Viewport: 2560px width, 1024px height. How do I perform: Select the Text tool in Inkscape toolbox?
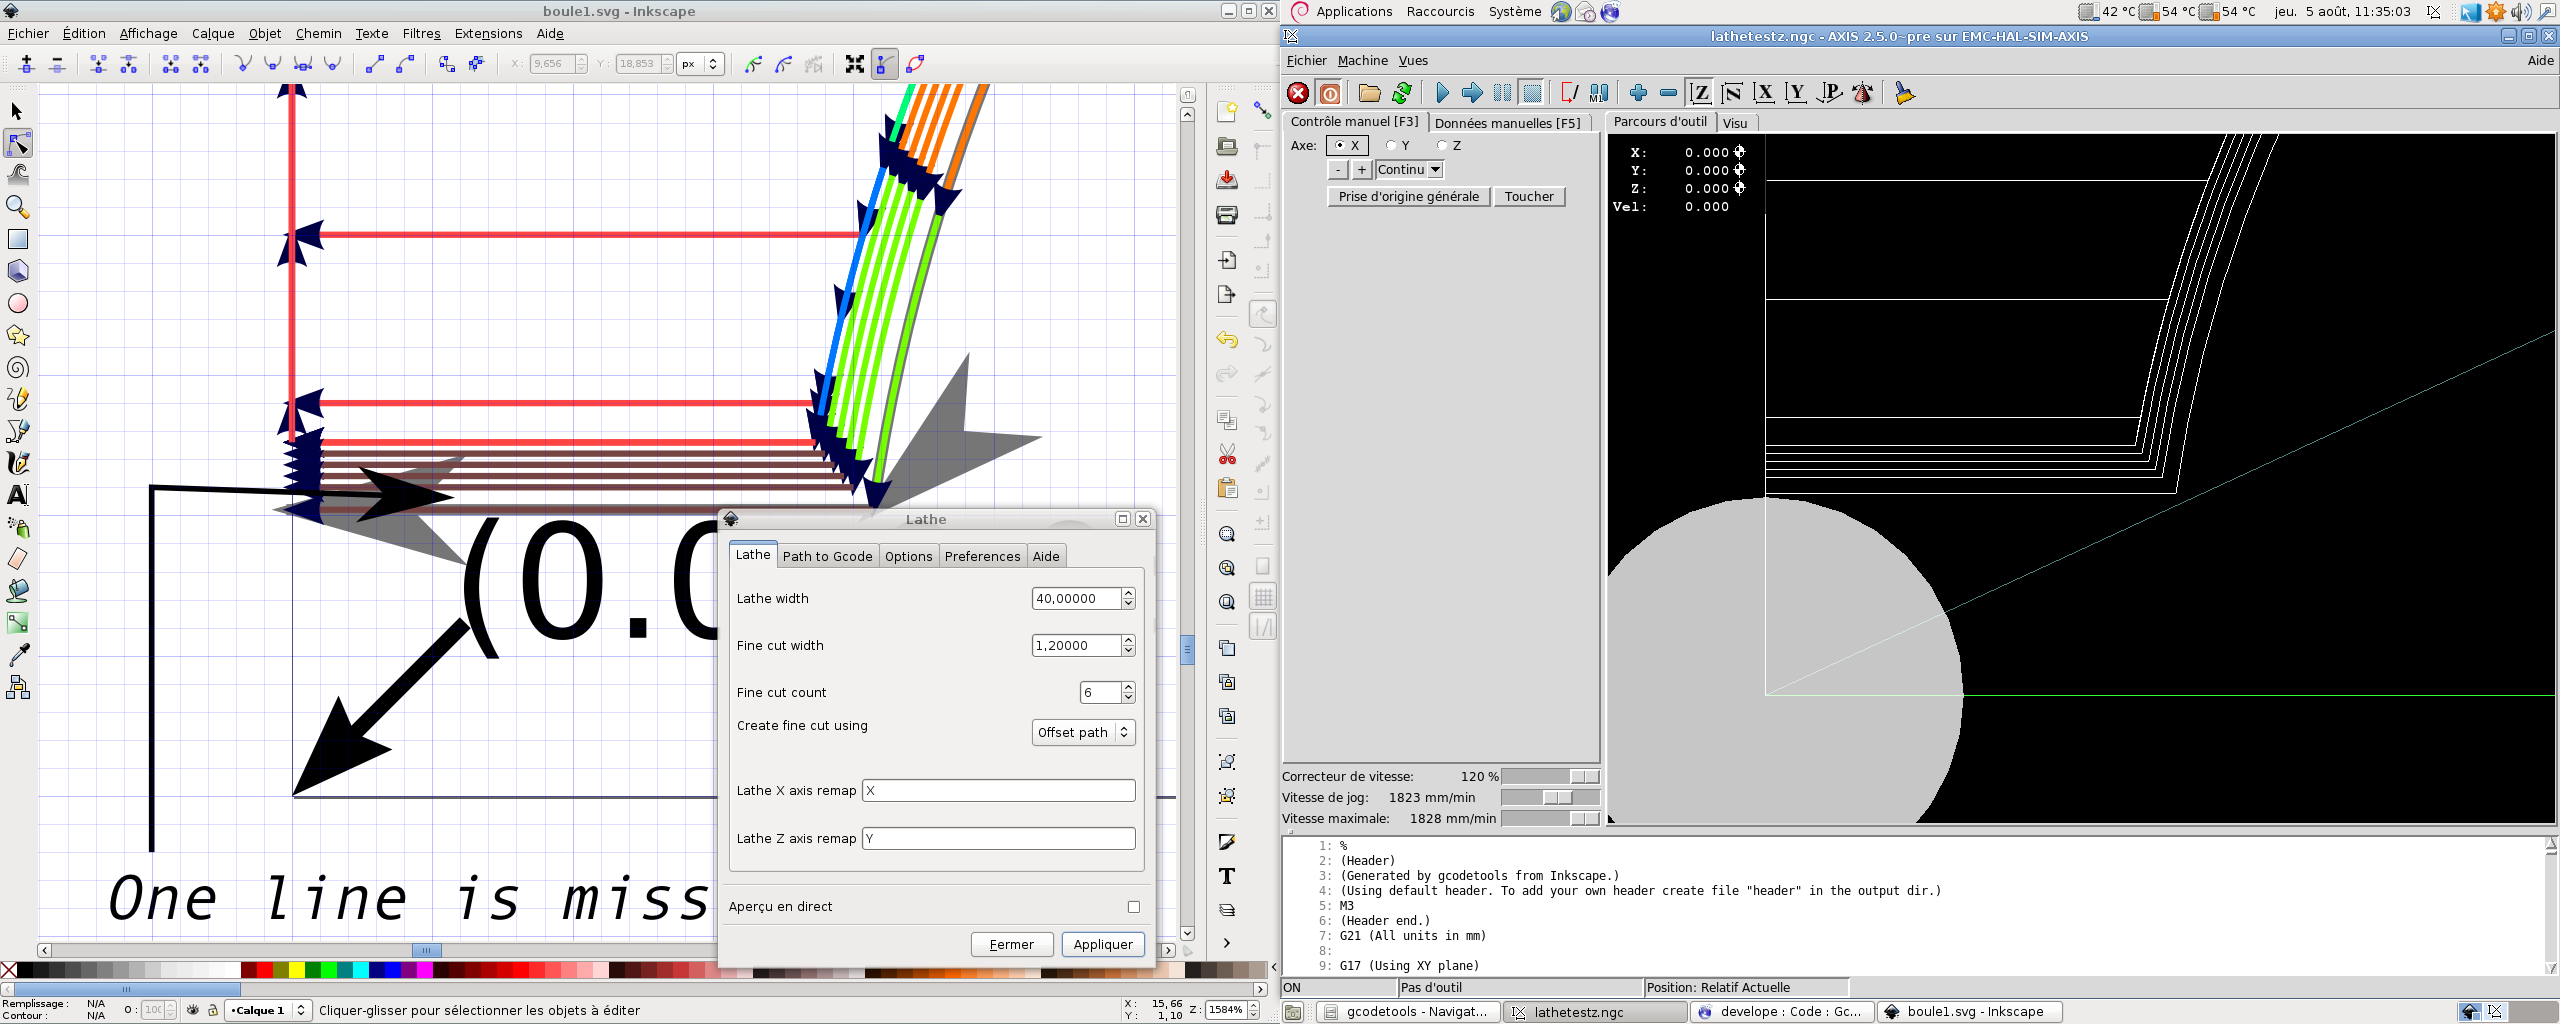pos(17,495)
